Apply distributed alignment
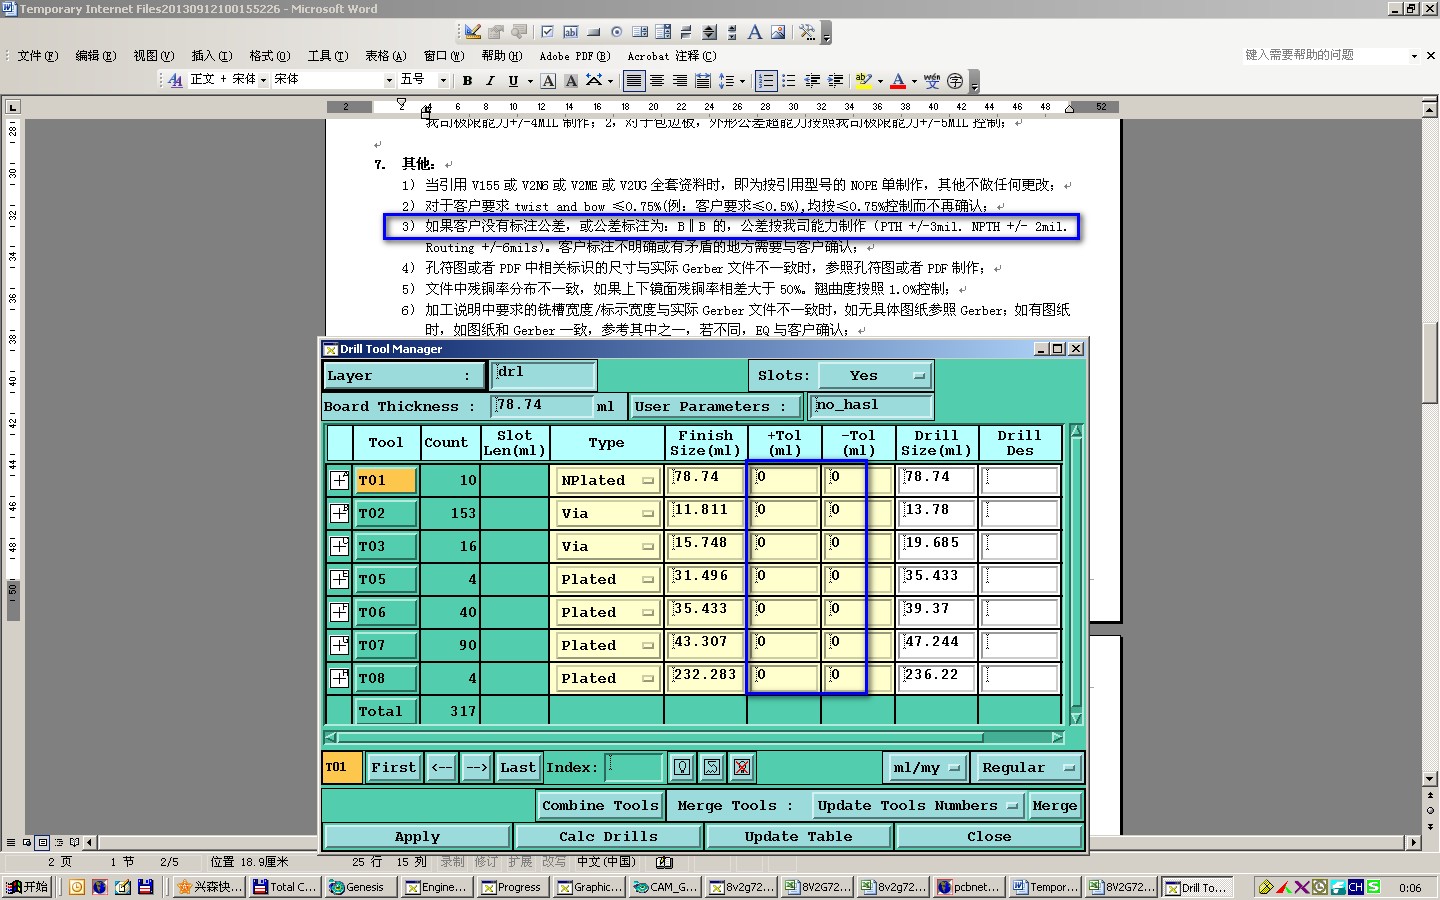 pyautogui.click(x=703, y=80)
